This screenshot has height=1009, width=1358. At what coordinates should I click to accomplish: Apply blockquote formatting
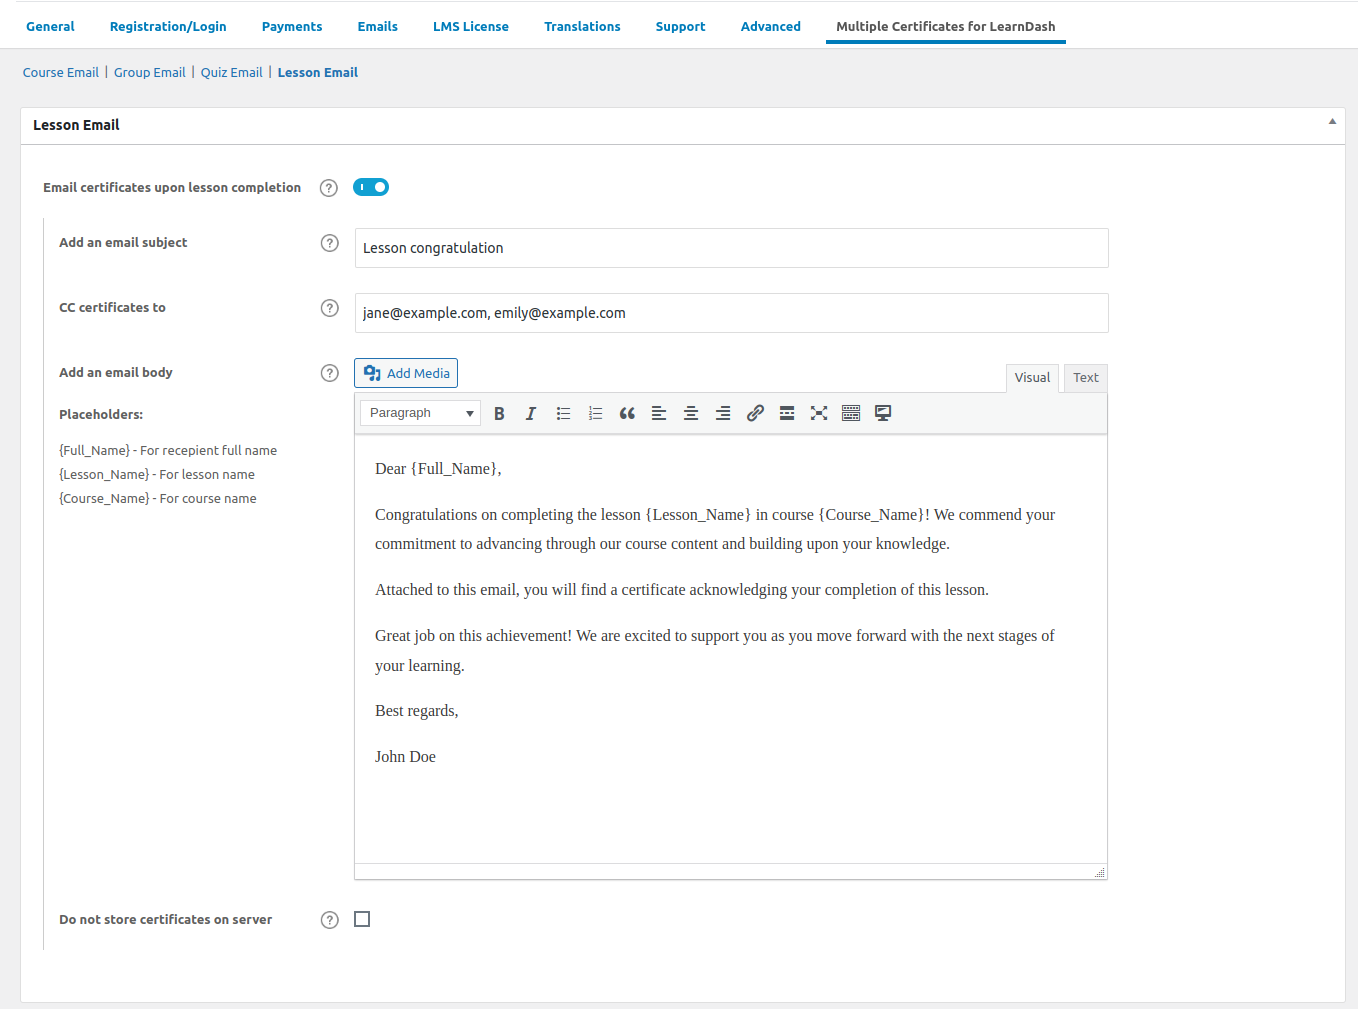[x=627, y=413]
